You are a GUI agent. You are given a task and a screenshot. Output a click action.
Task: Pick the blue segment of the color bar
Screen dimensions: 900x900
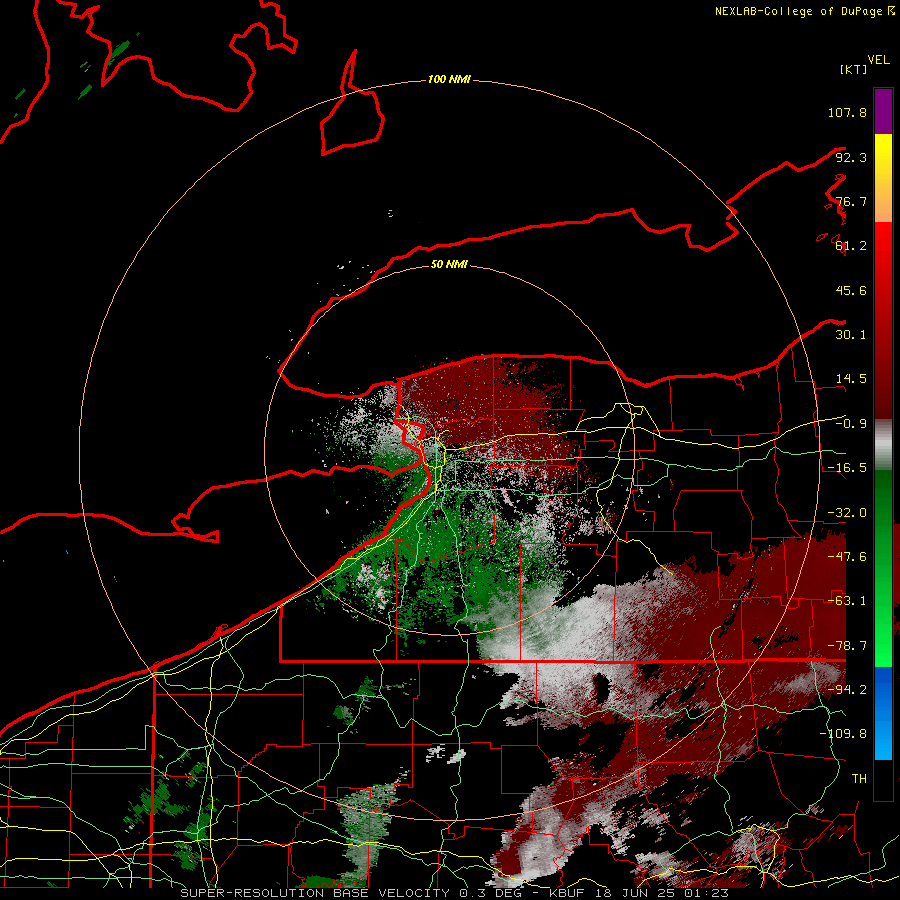(883, 713)
